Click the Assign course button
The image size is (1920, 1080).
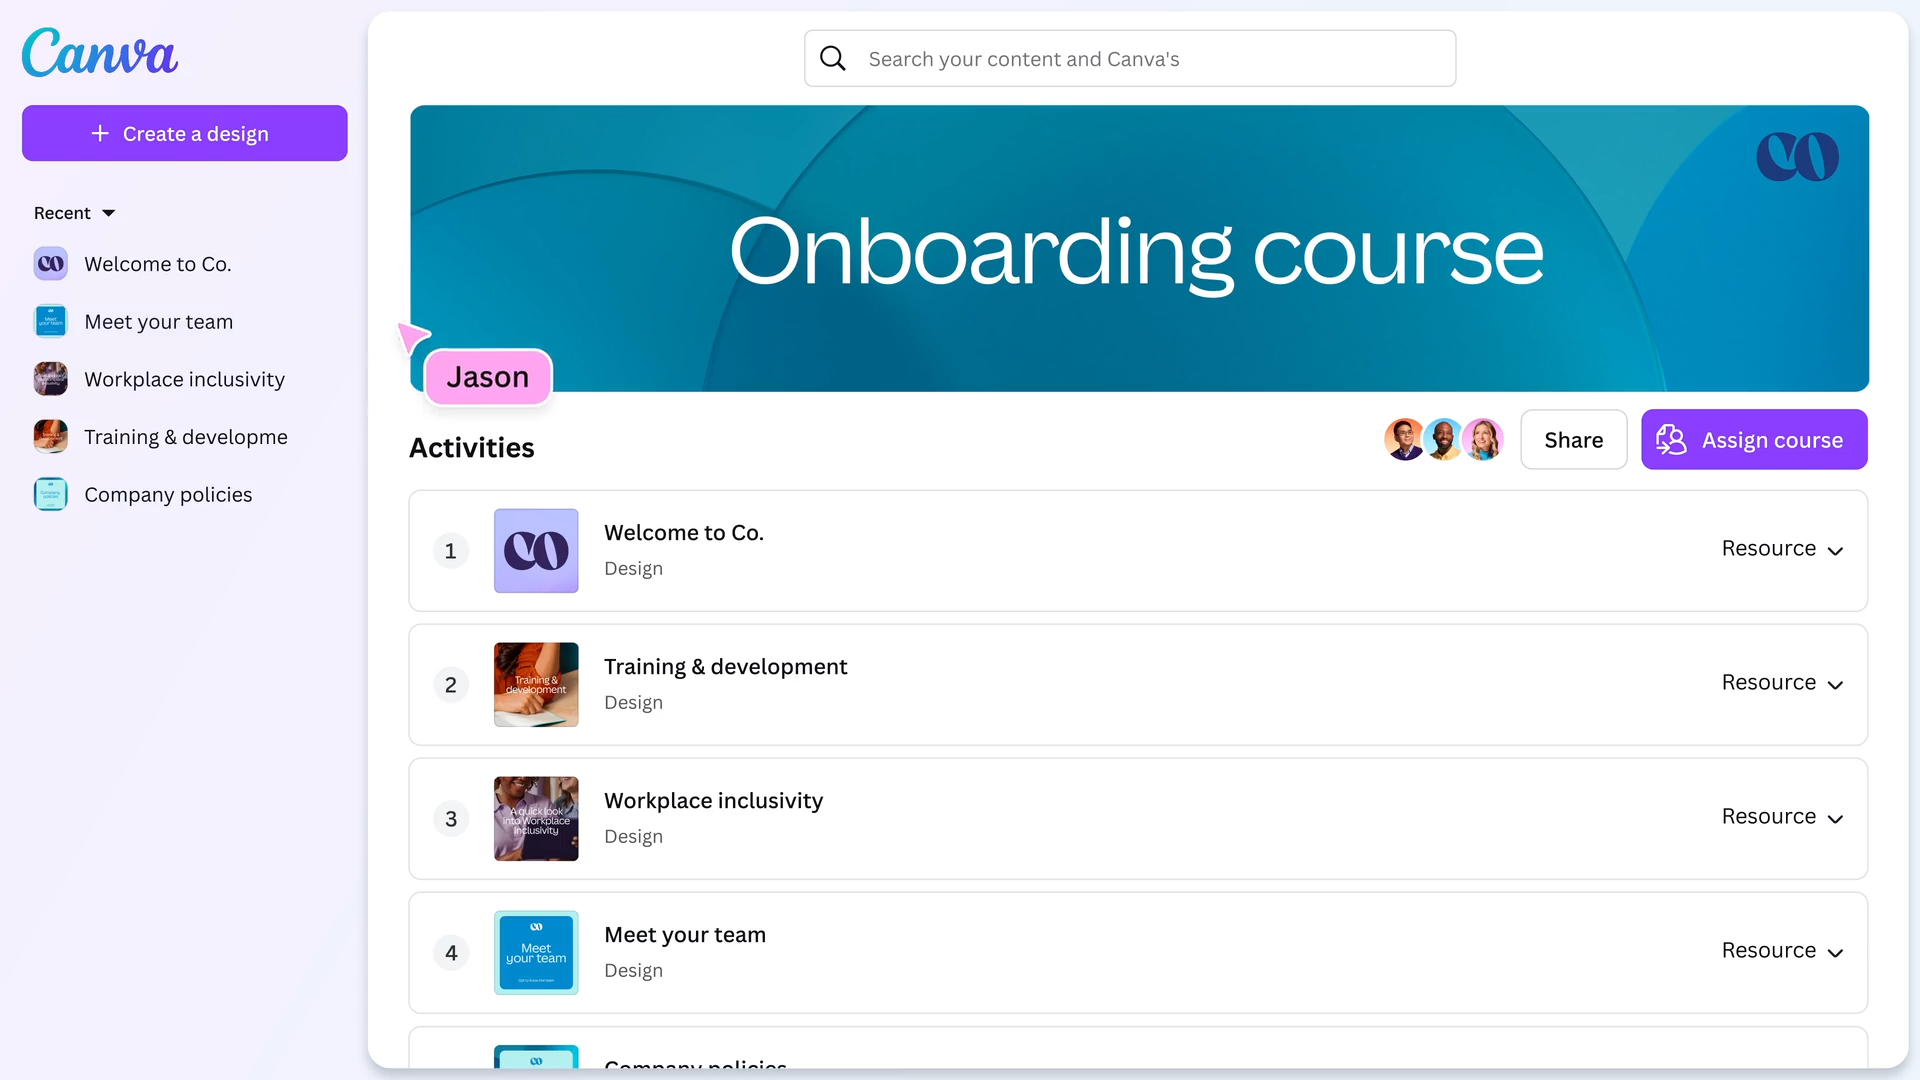pyautogui.click(x=1754, y=440)
